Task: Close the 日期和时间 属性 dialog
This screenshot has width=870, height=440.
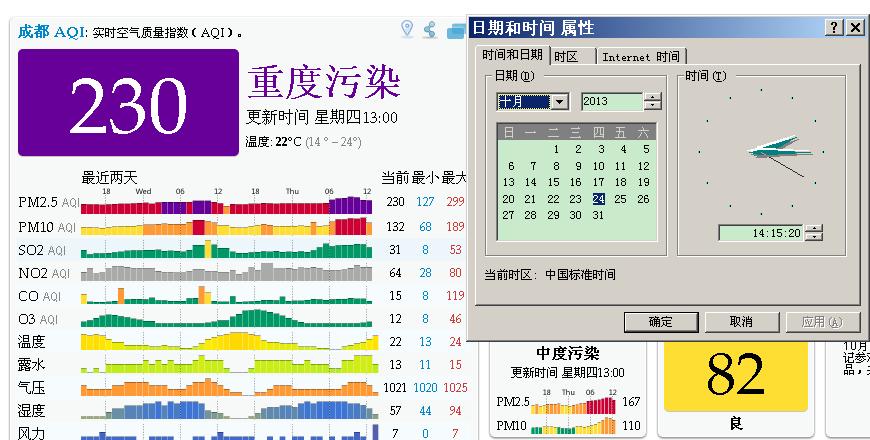Action: 856,27
